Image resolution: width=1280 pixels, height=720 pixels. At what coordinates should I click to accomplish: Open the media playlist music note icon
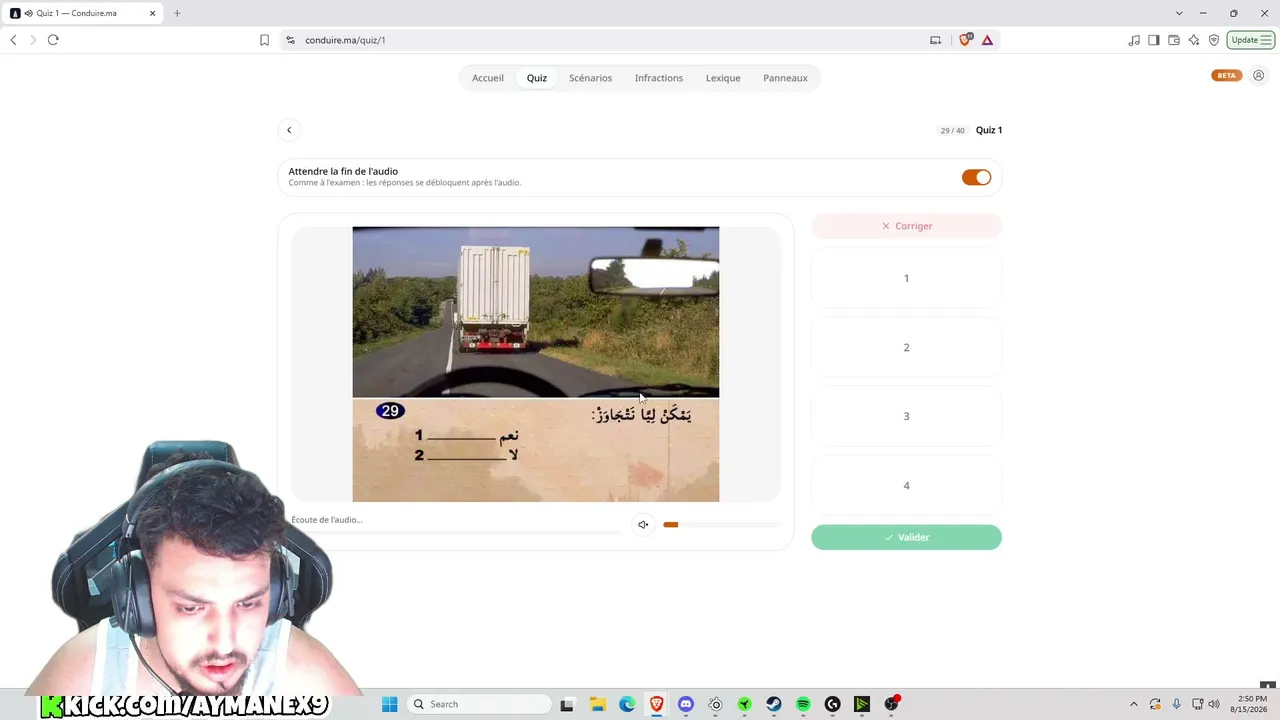click(1133, 40)
